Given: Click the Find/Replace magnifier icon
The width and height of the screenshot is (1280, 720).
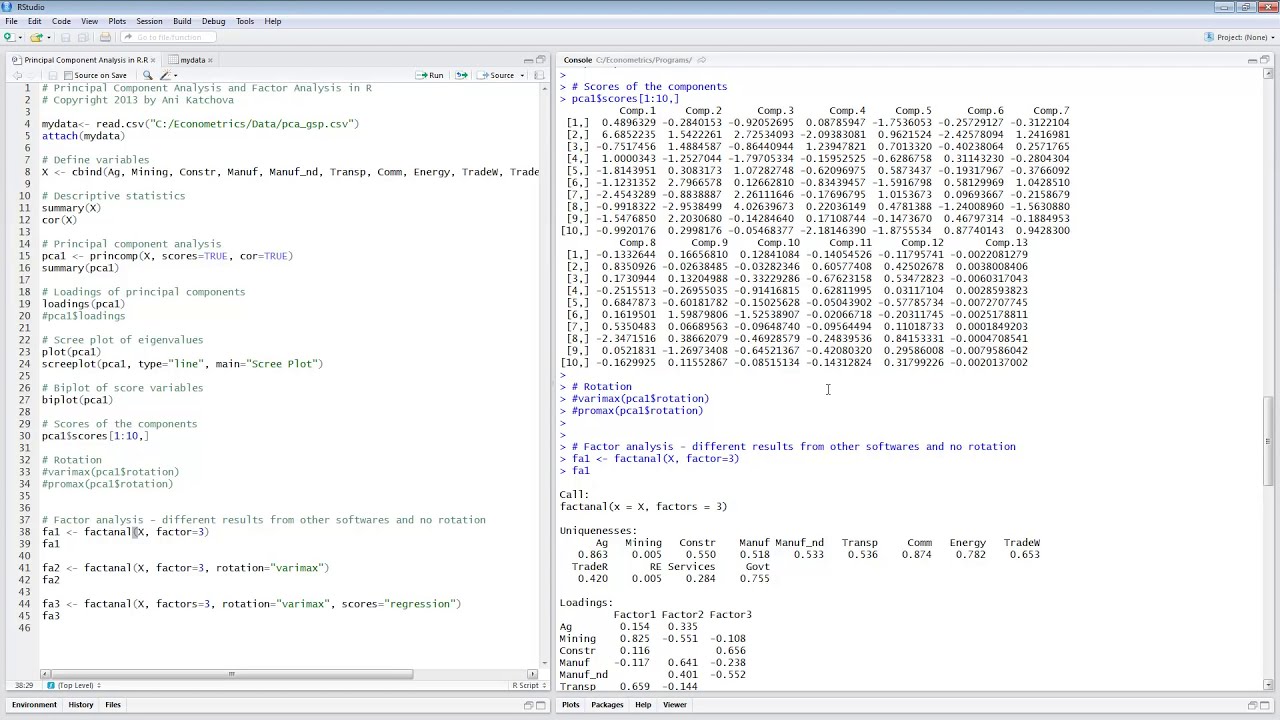Looking at the screenshot, I should click(x=148, y=75).
